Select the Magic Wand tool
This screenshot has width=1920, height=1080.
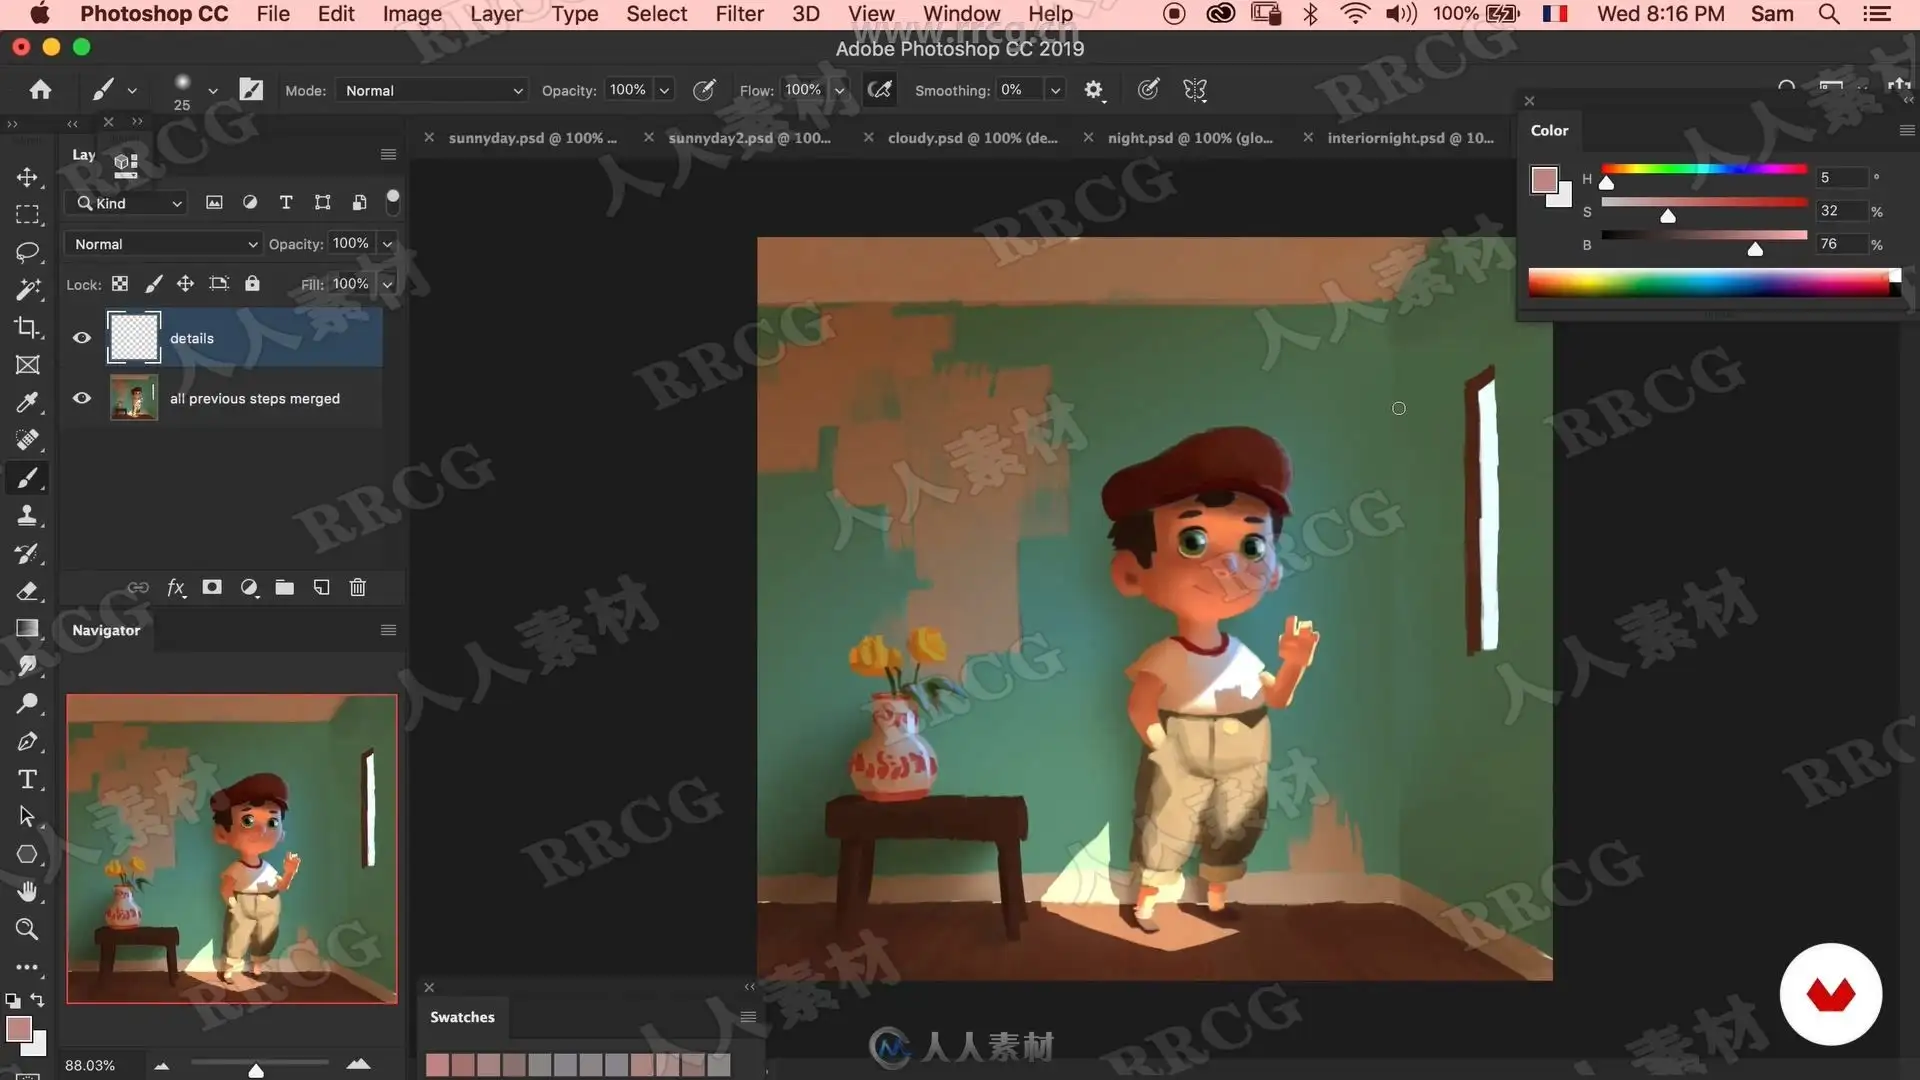(x=27, y=290)
